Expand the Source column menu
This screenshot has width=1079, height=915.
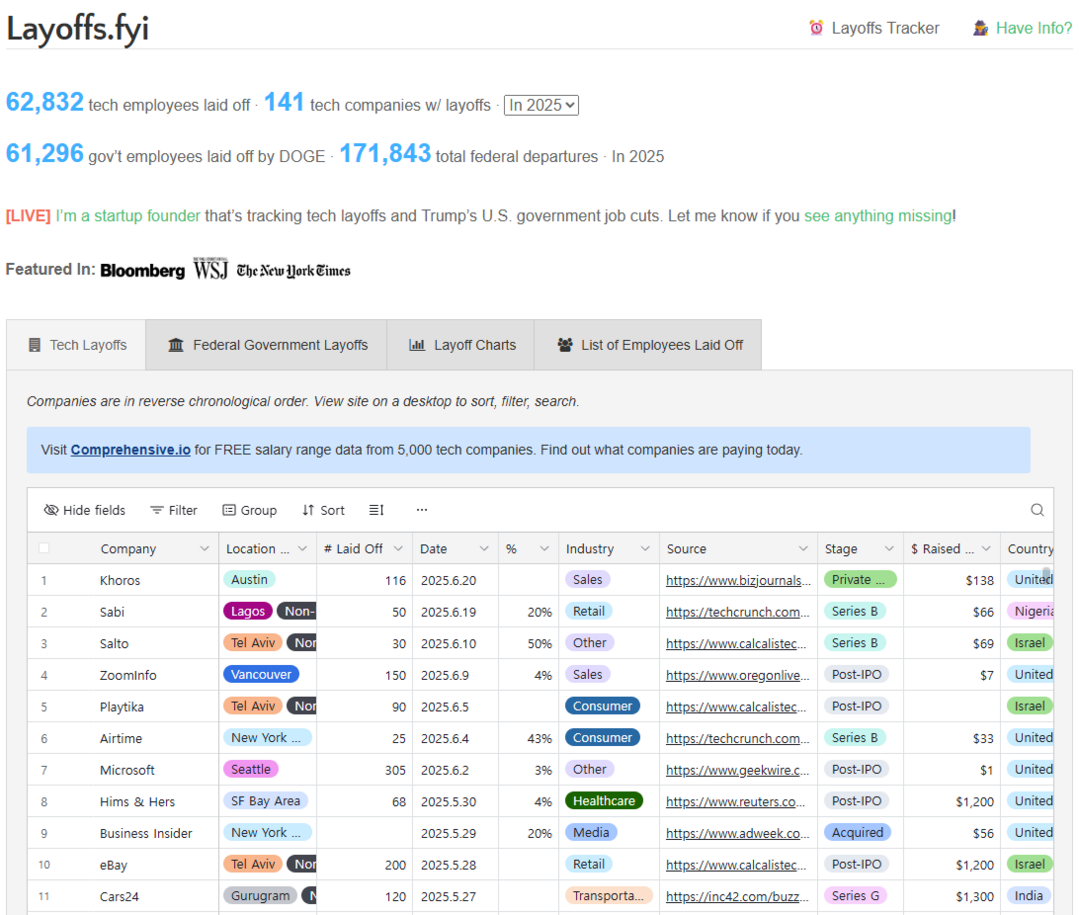click(803, 548)
